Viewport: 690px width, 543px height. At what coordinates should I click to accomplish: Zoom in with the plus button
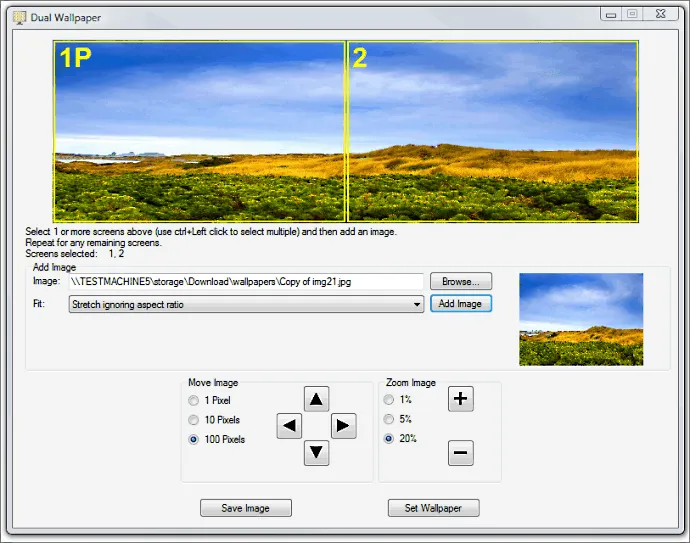click(460, 399)
